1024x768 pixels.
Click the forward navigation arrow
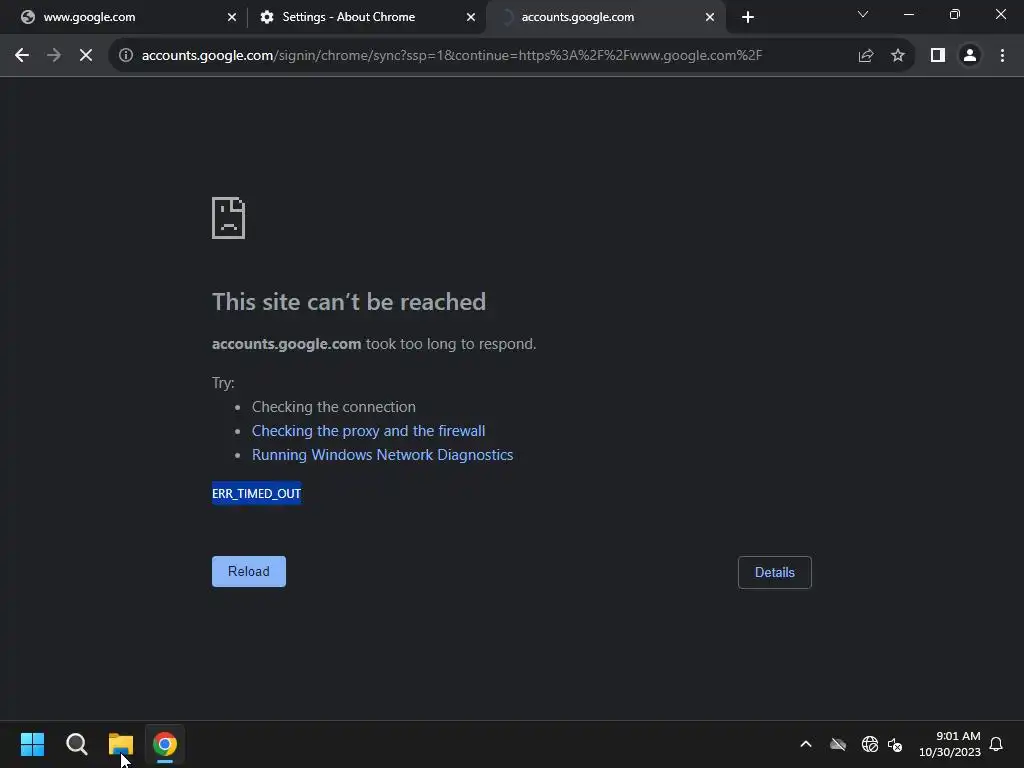click(x=54, y=56)
